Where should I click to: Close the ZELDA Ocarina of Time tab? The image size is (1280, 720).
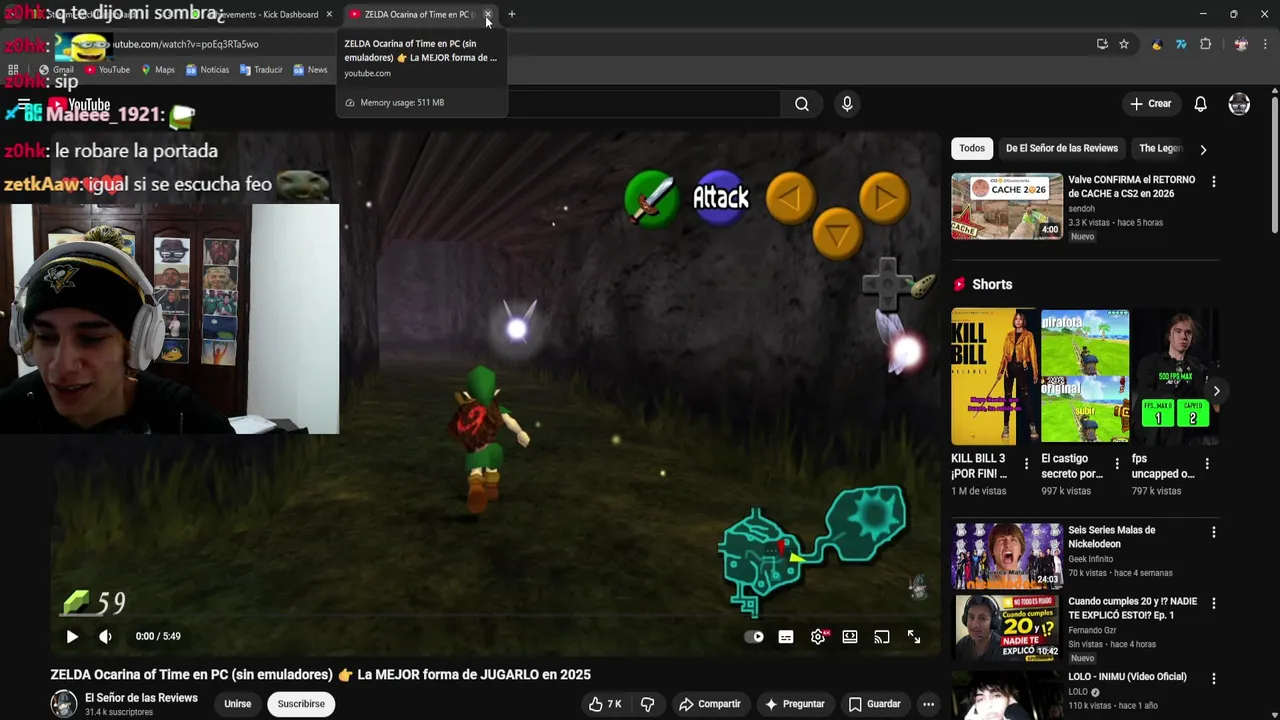(x=488, y=14)
